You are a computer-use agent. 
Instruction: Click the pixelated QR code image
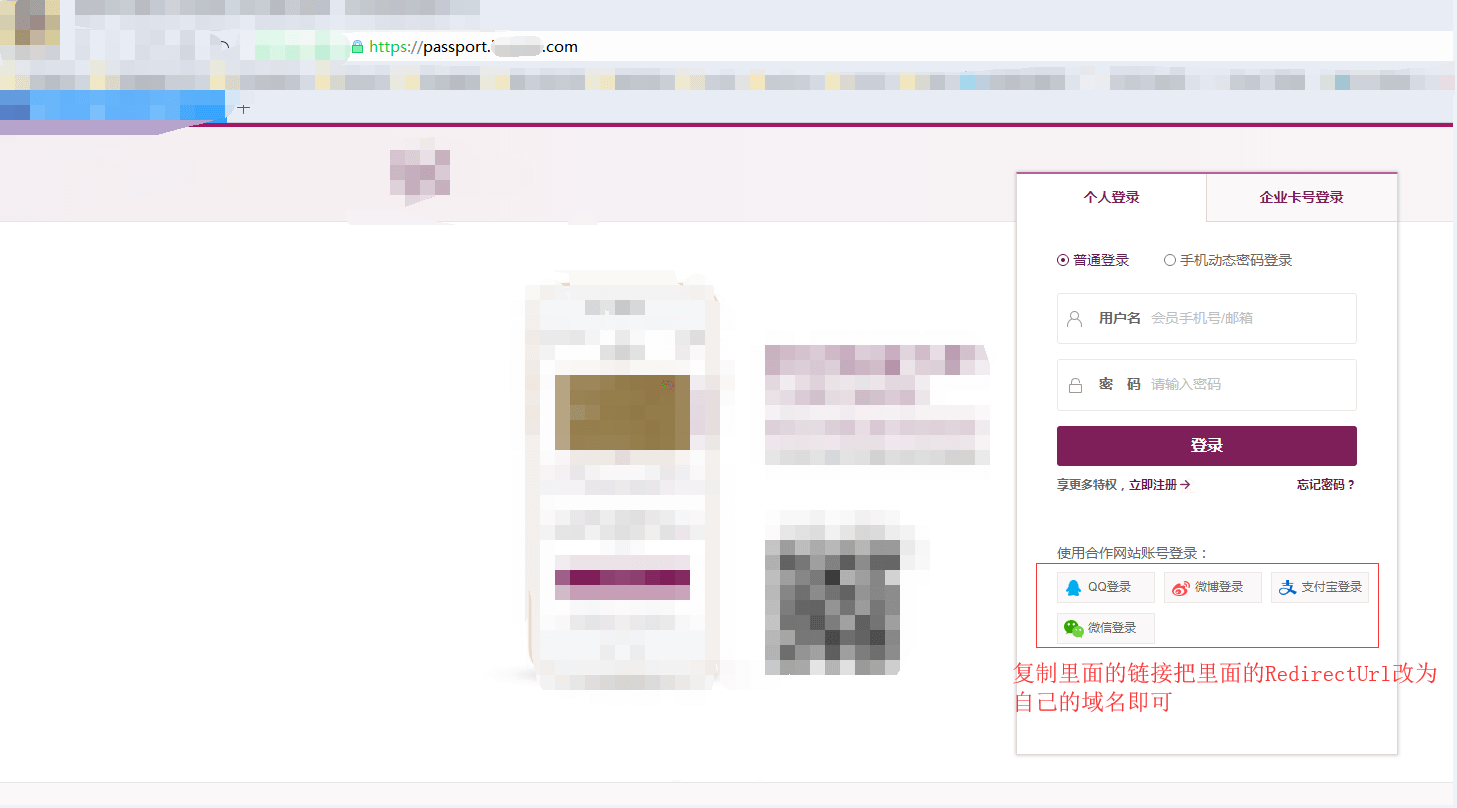[832, 607]
